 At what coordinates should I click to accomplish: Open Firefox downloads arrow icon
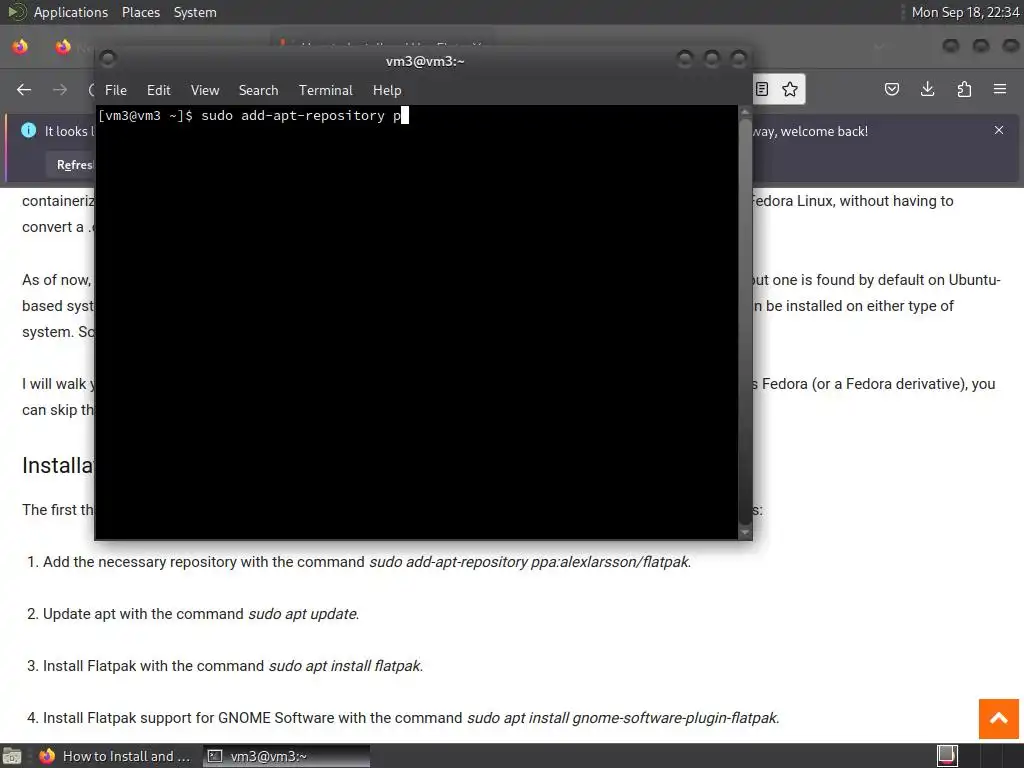pos(928,89)
